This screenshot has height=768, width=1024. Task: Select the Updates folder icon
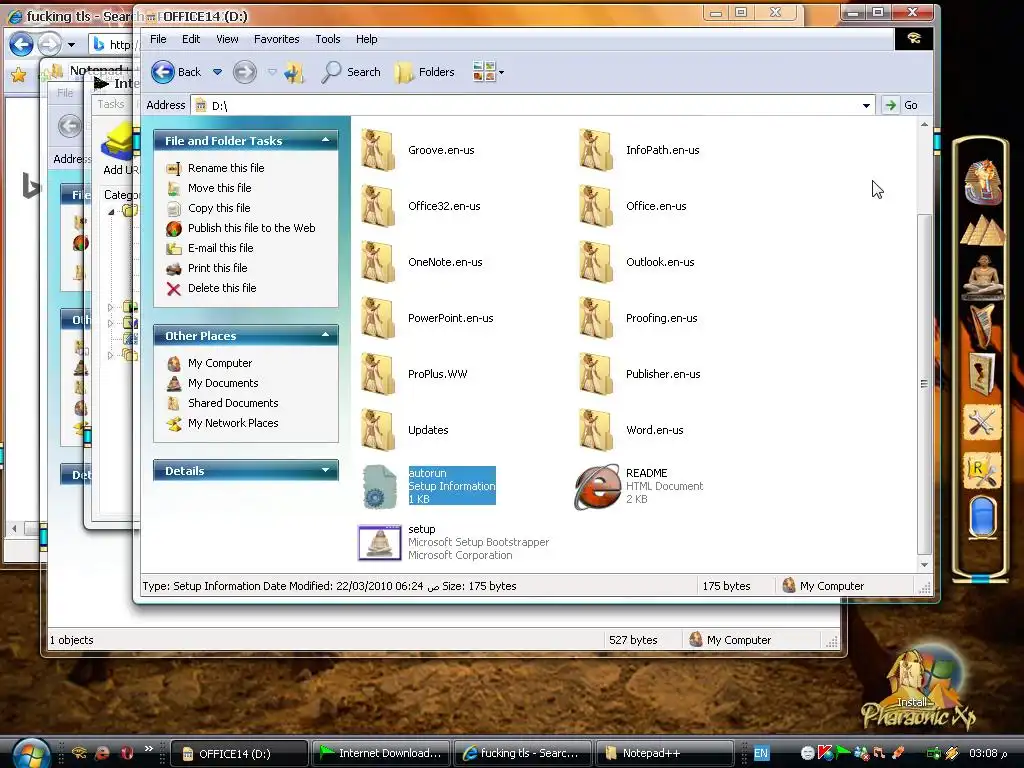click(x=379, y=430)
